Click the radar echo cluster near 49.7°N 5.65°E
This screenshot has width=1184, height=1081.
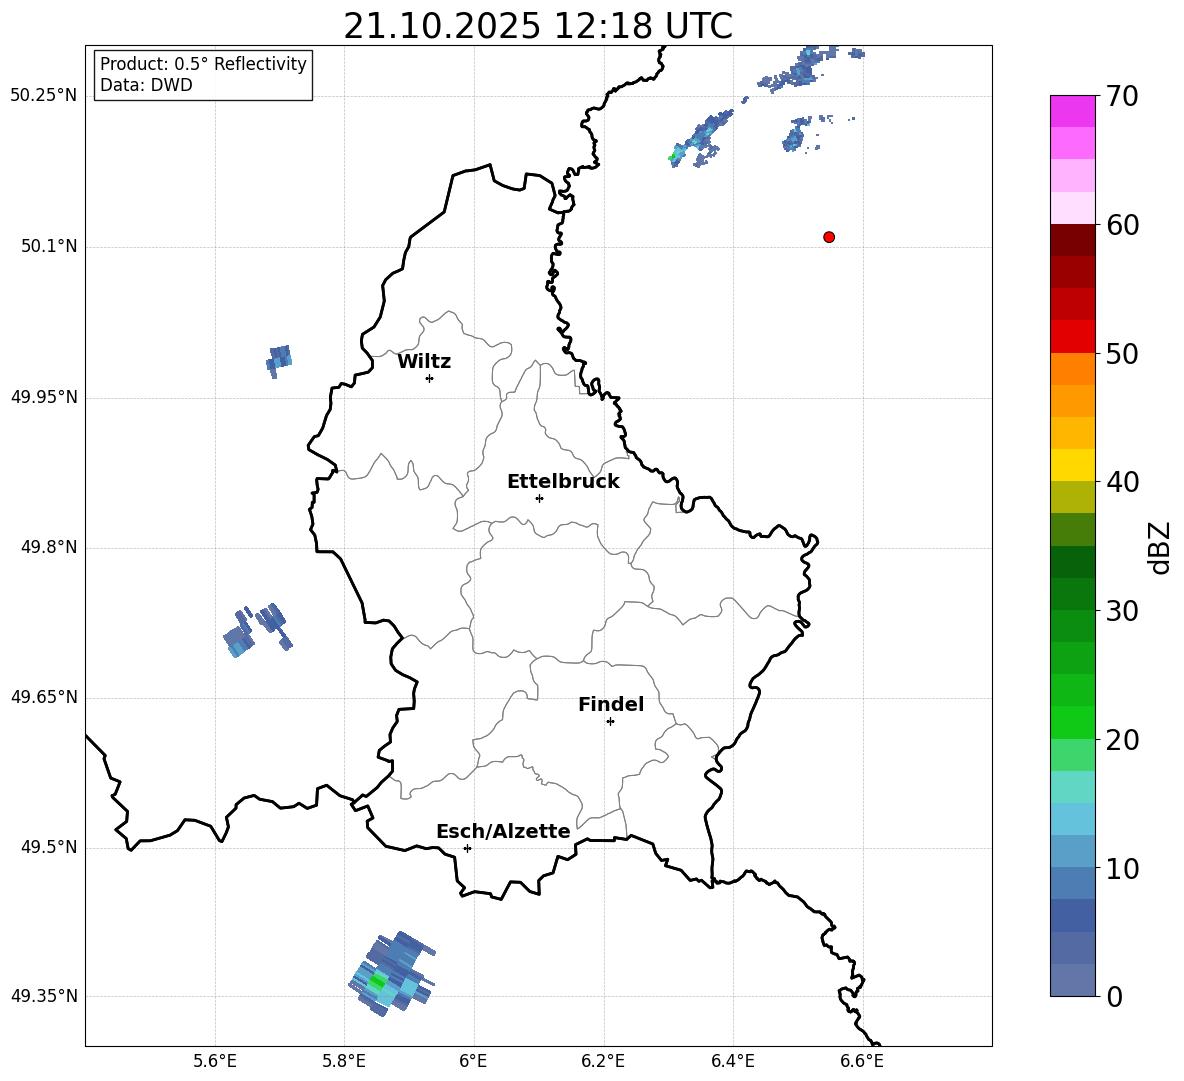coord(257,630)
